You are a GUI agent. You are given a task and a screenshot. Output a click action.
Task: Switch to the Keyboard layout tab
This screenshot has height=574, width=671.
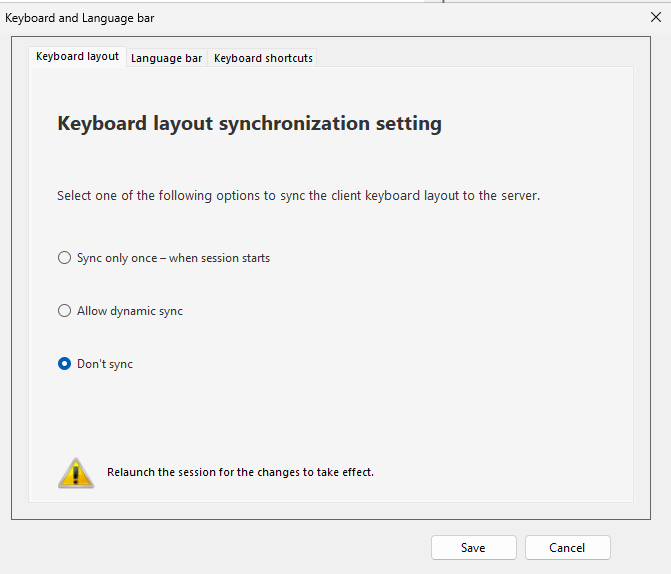pos(77,57)
